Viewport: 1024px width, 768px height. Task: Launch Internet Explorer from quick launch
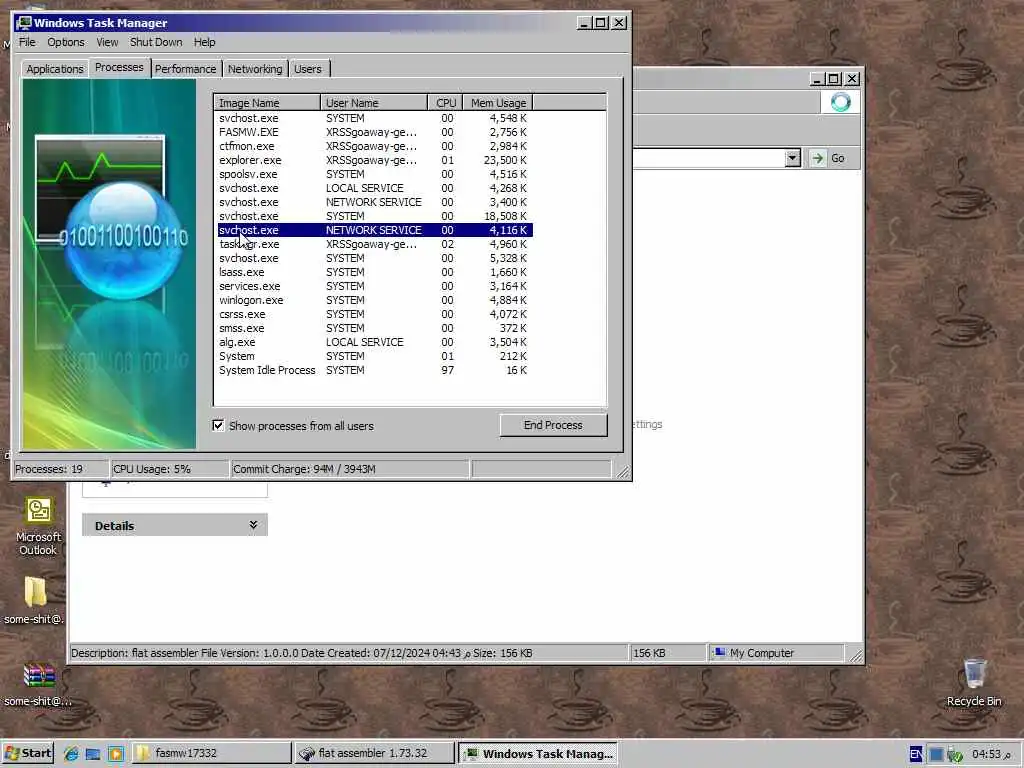[x=71, y=754]
